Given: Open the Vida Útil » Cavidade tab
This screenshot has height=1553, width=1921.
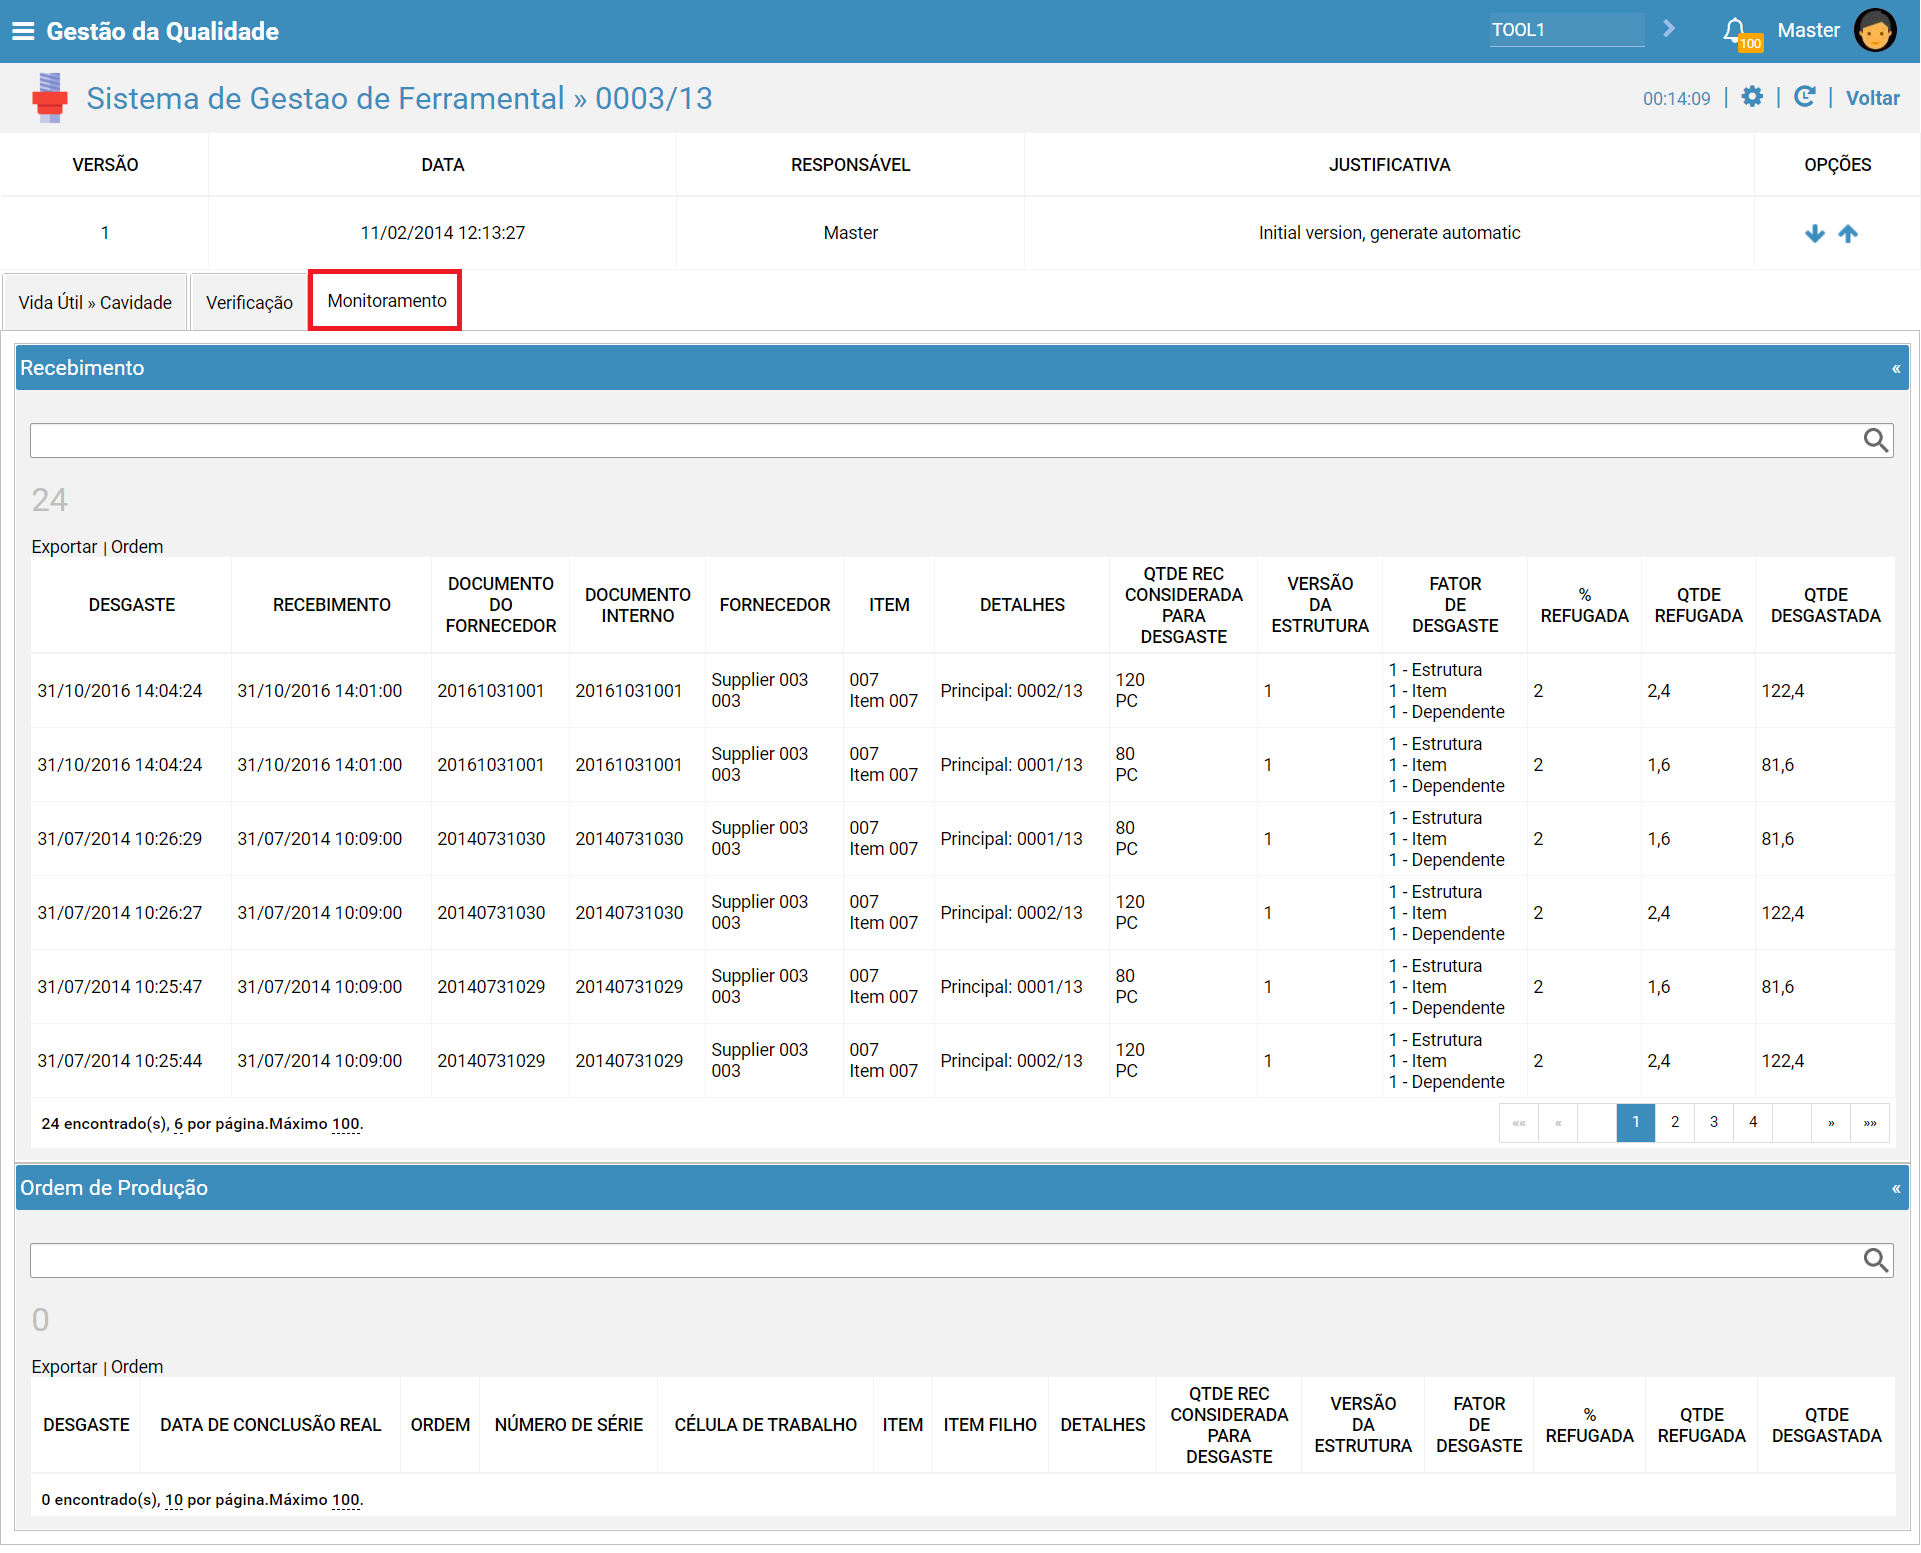Looking at the screenshot, I should (95, 302).
